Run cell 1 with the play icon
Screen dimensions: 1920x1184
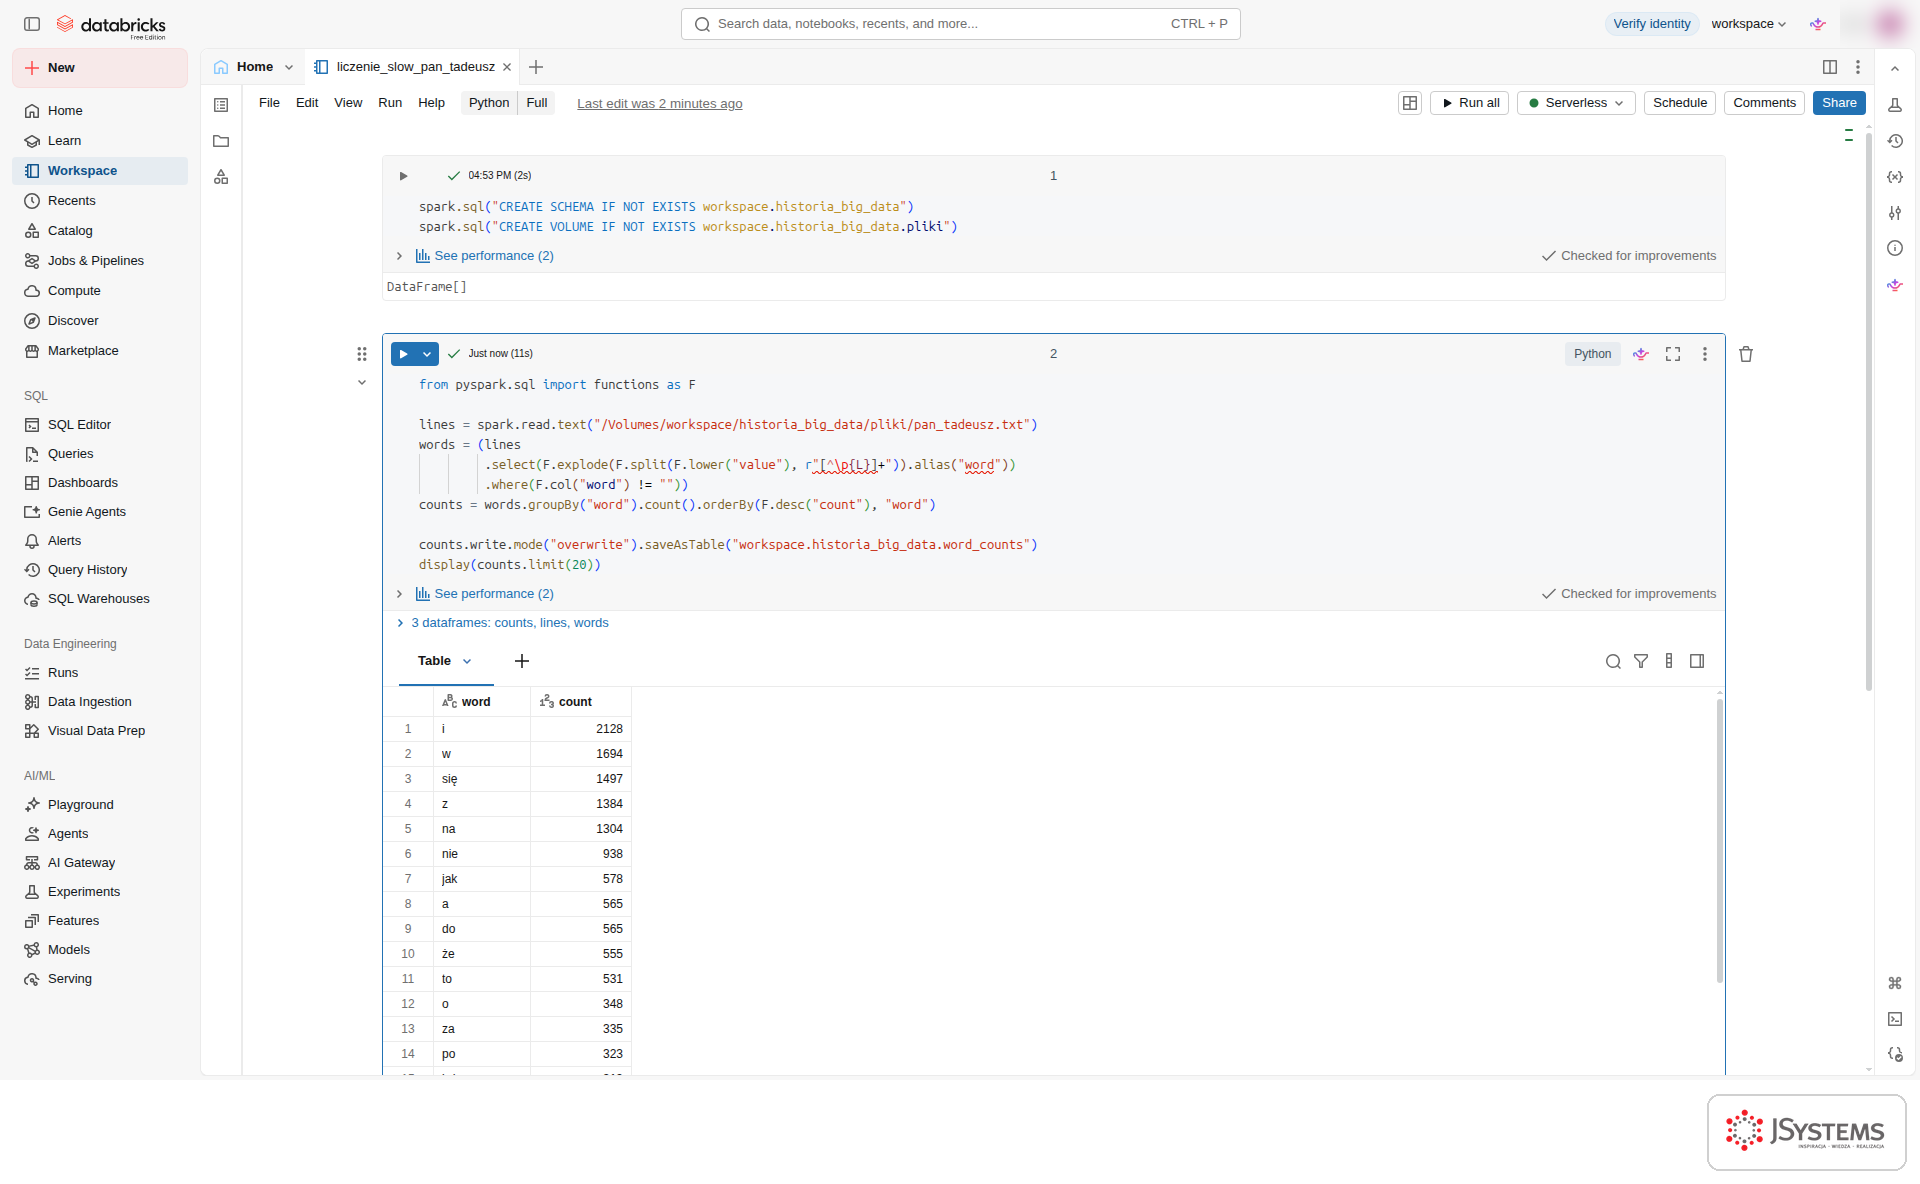point(403,176)
